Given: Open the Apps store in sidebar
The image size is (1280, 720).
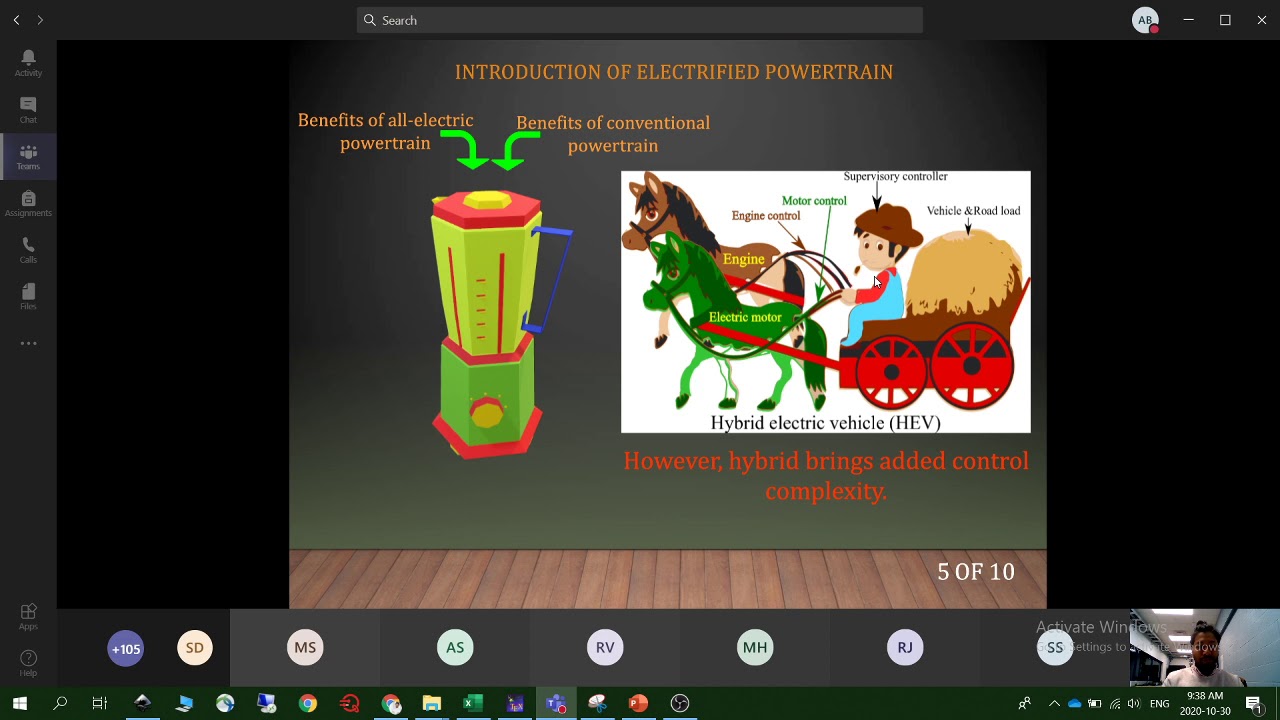Looking at the screenshot, I should coord(28,617).
